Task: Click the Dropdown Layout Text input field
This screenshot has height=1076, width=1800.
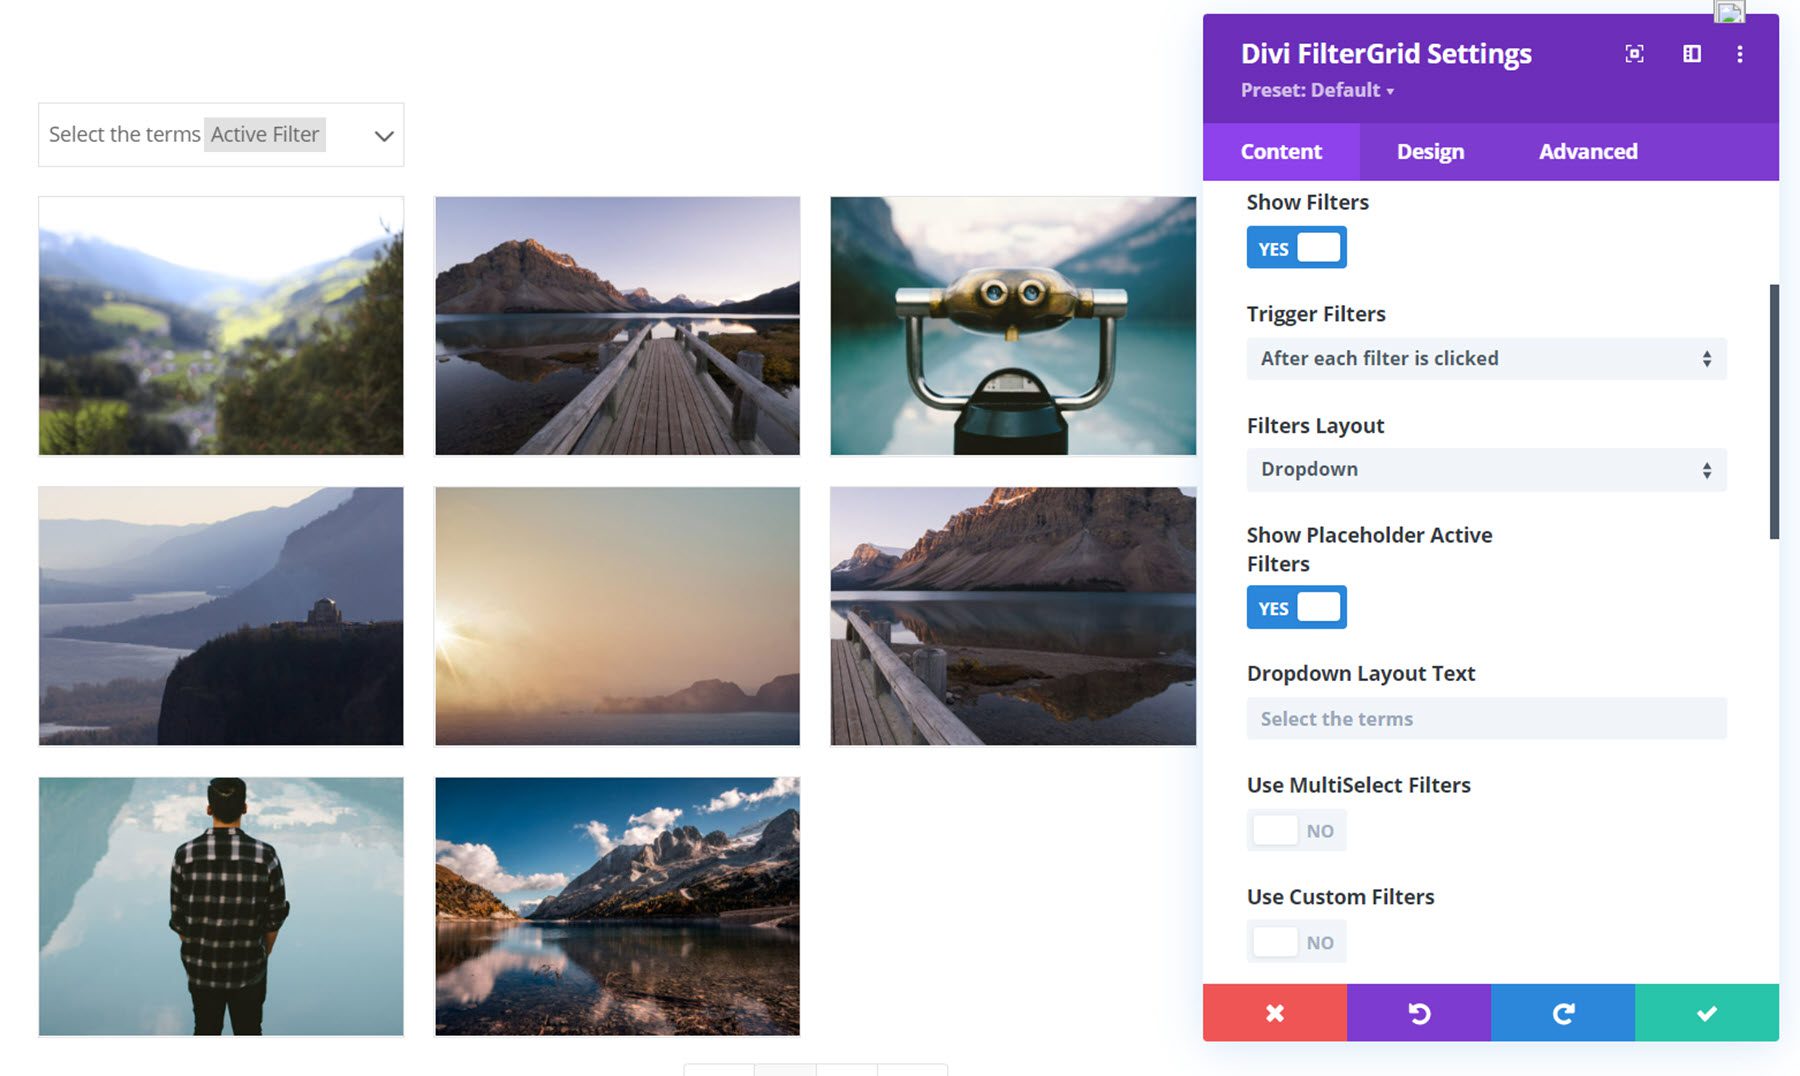Action: pyautogui.click(x=1486, y=718)
